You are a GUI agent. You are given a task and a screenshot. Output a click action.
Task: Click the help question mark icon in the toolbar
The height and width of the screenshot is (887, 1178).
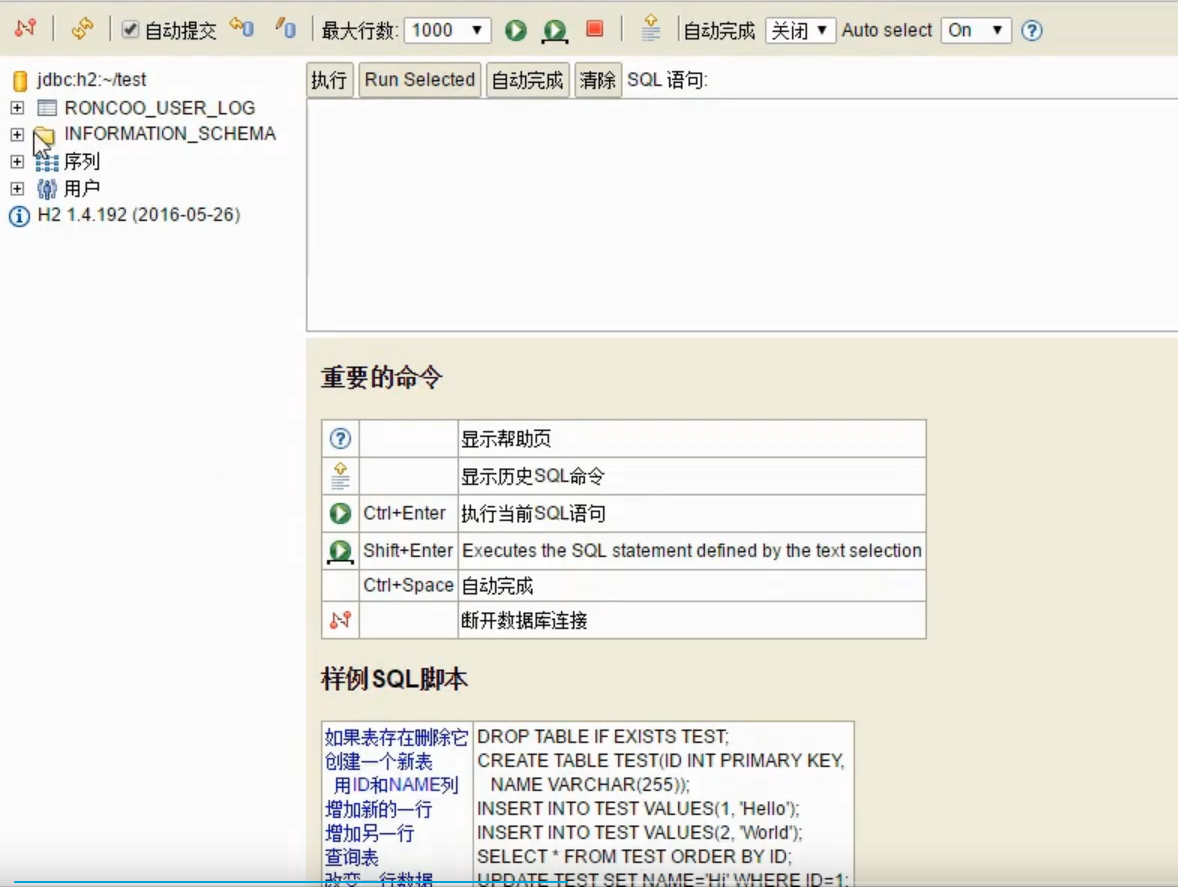(x=1032, y=30)
